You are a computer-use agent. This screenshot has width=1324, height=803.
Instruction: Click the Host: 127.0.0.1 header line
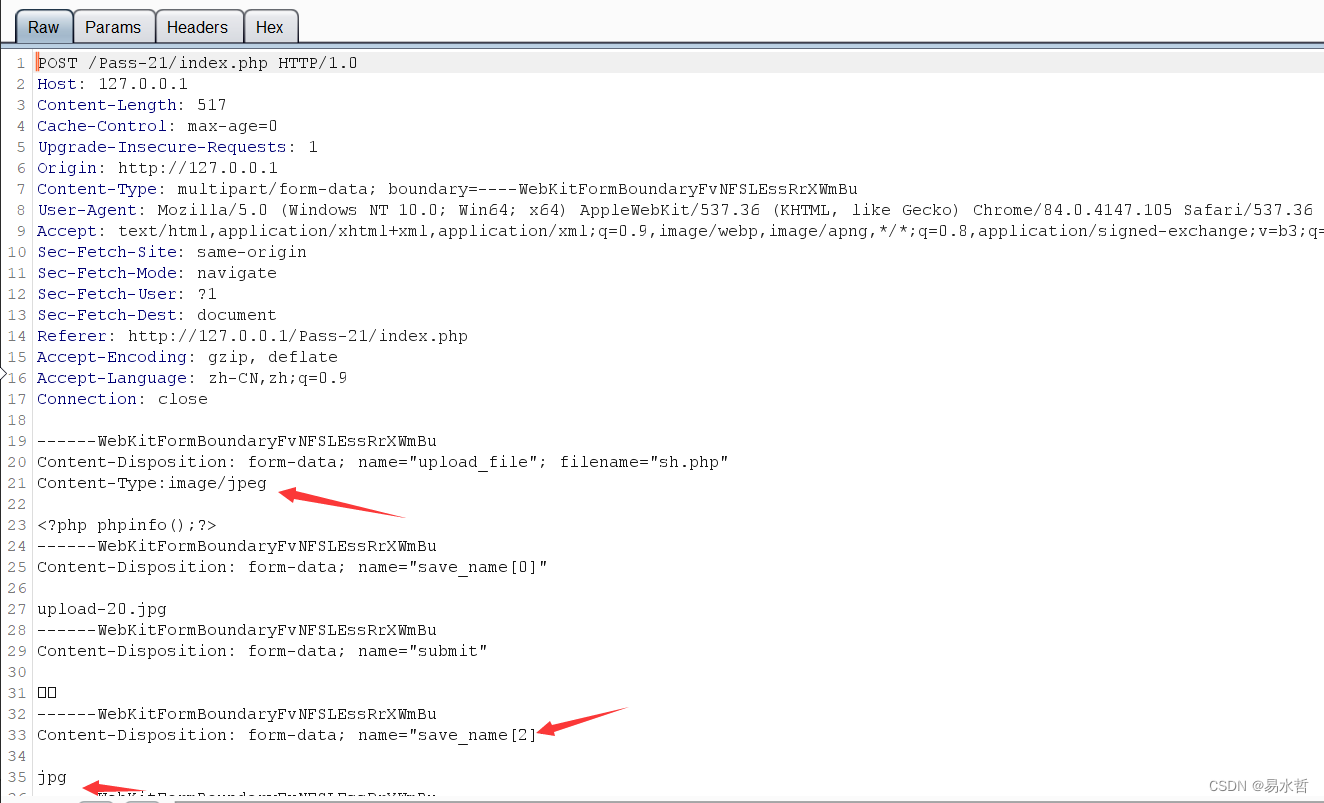112,84
